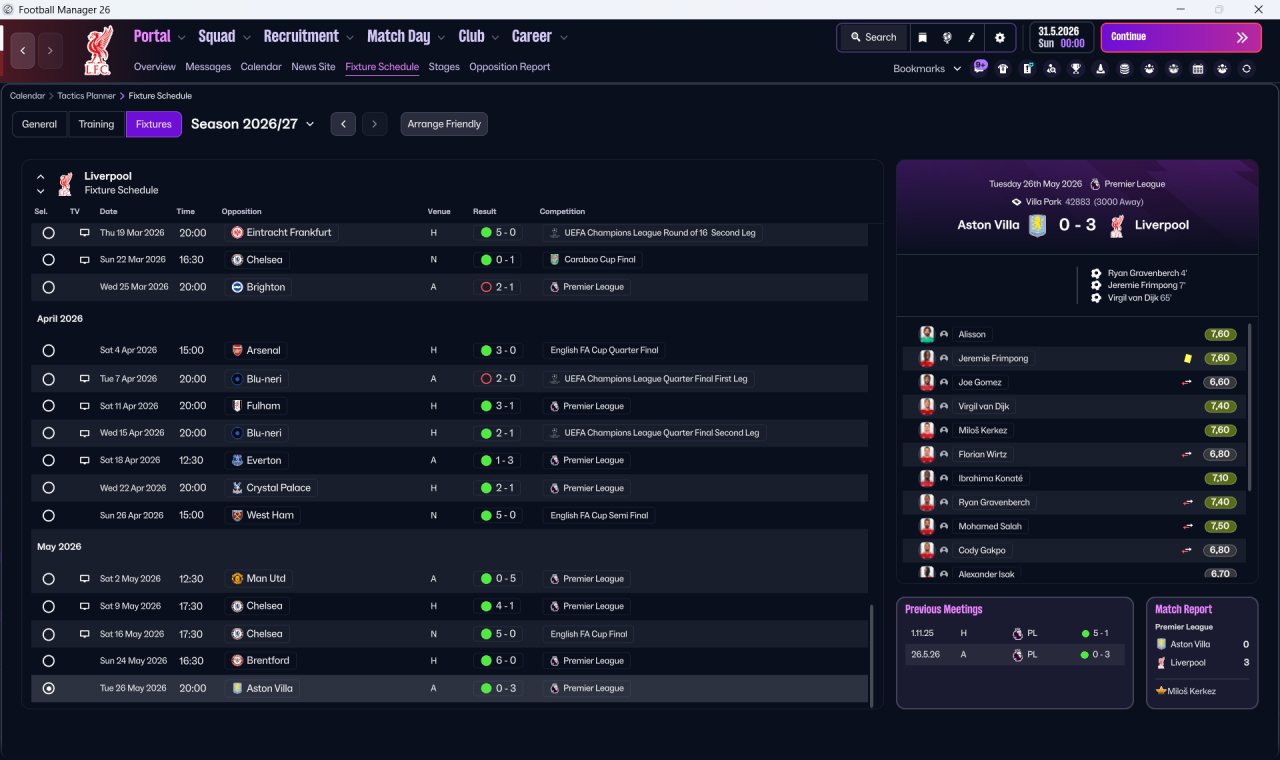Switch to the General tab
Screen dimensions: 1280x760
[40, 124]
